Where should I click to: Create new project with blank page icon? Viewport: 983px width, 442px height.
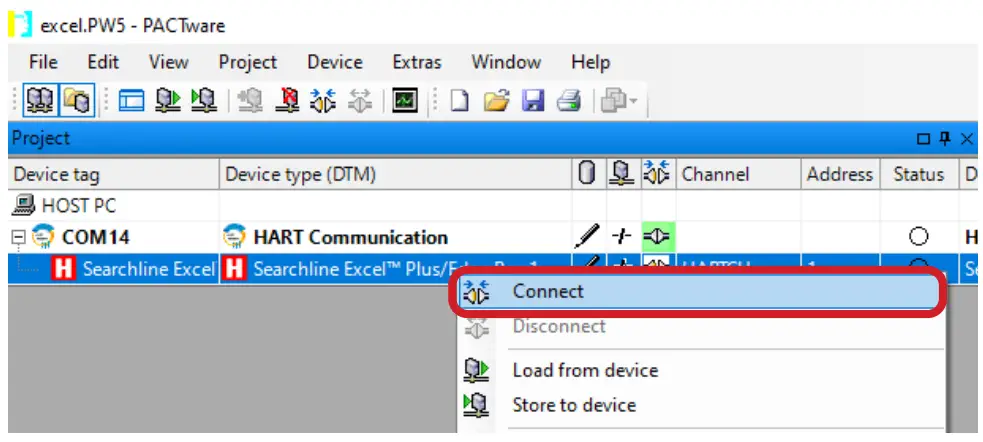[460, 100]
